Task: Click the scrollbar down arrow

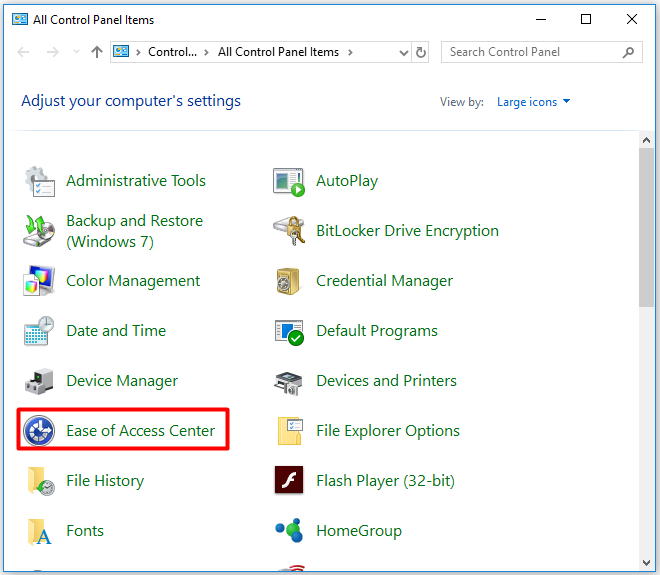Action: [x=647, y=563]
